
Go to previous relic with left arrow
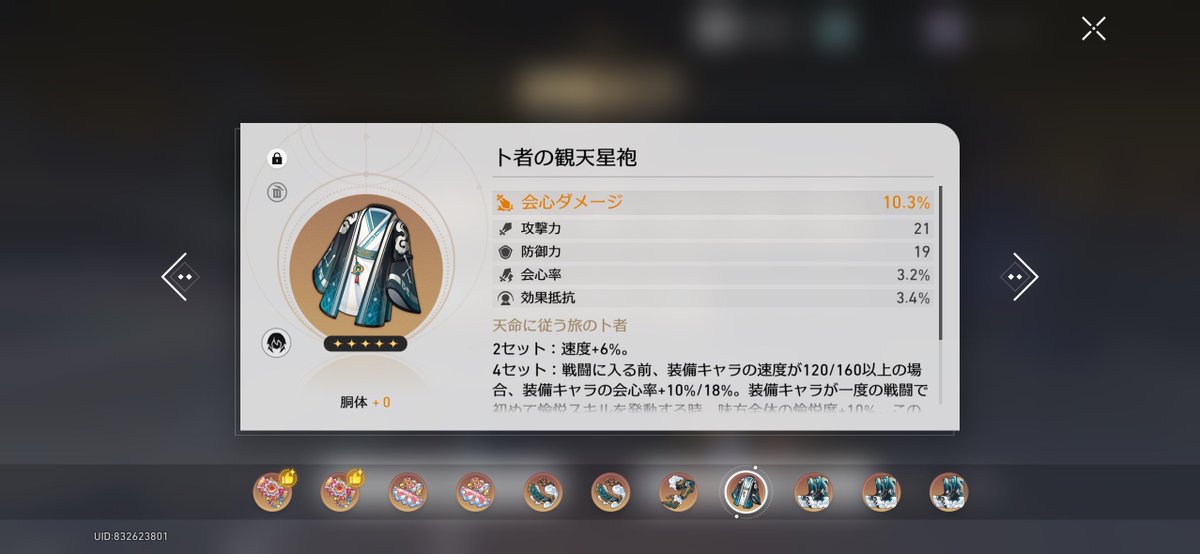(180, 276)
